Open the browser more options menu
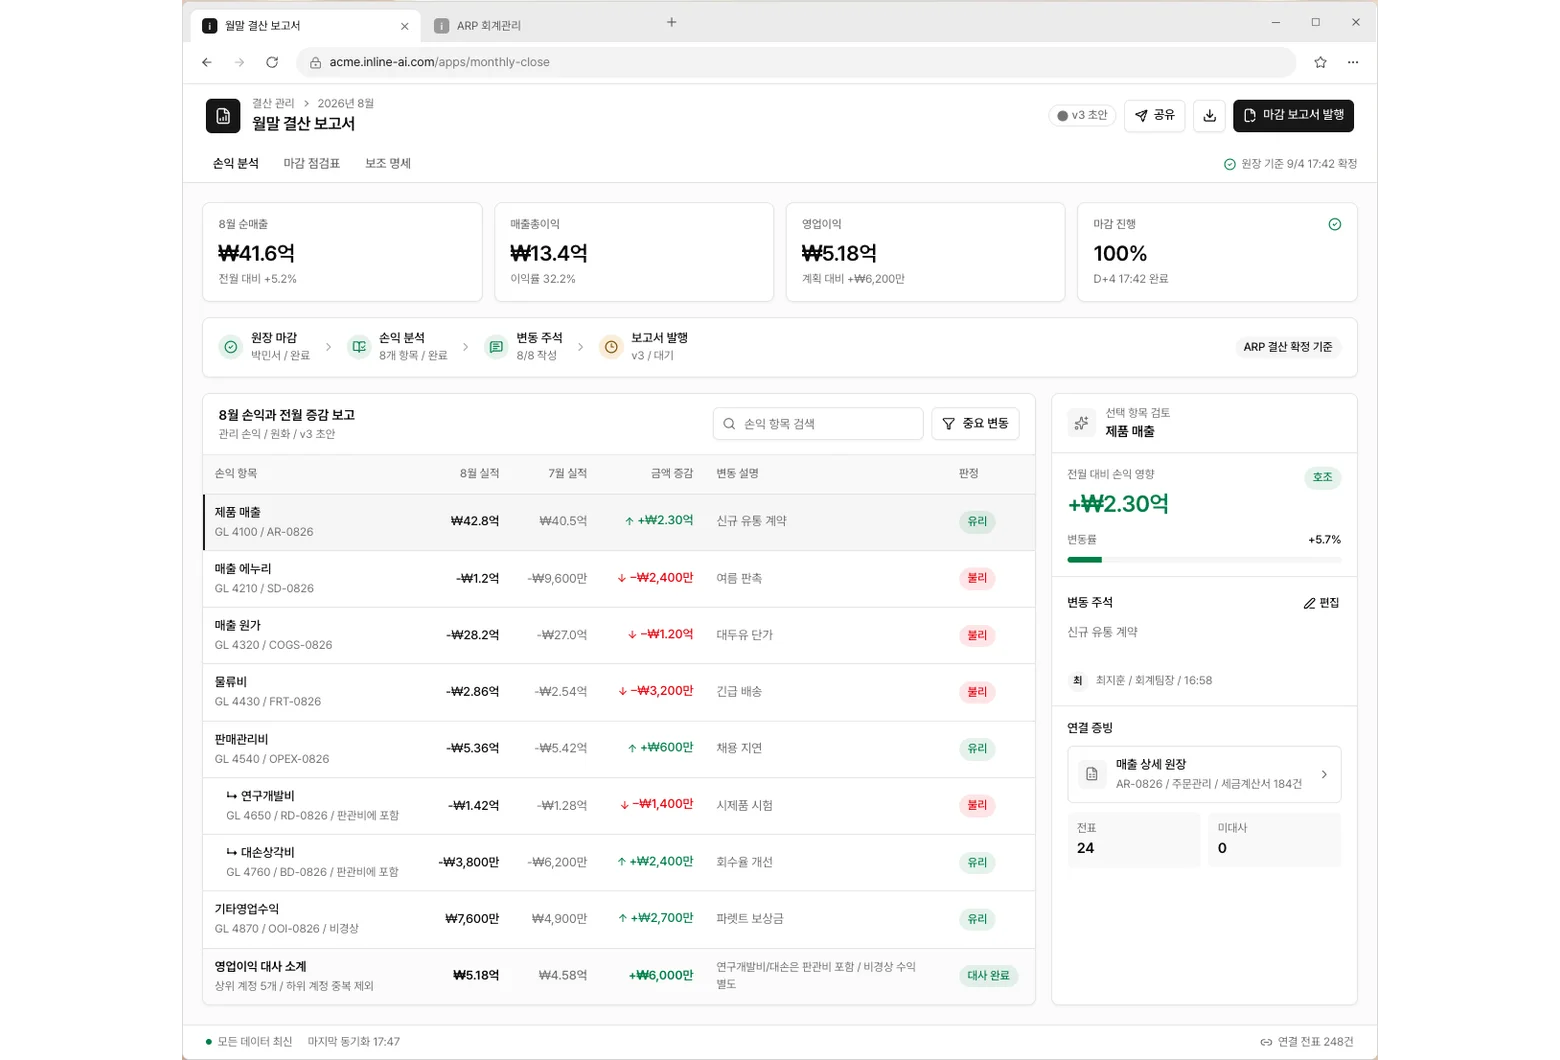1560x1060 pixels. click(1353, 62)
